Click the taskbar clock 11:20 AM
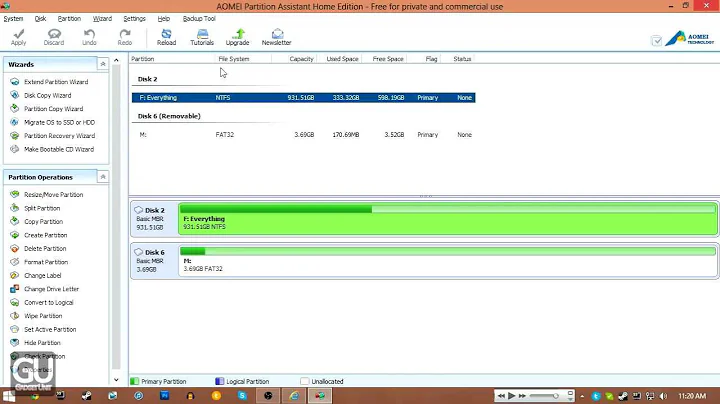This screenshot has height=404, width=720. tap(692, 396)
